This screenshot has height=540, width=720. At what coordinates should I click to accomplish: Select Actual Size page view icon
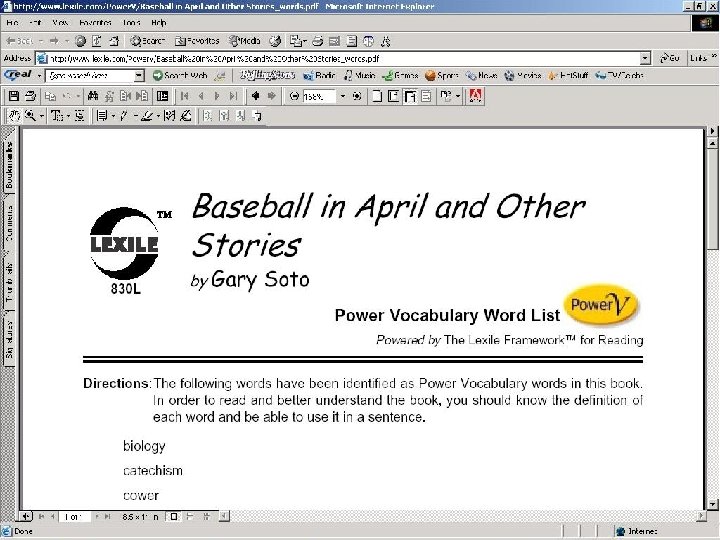377,96
